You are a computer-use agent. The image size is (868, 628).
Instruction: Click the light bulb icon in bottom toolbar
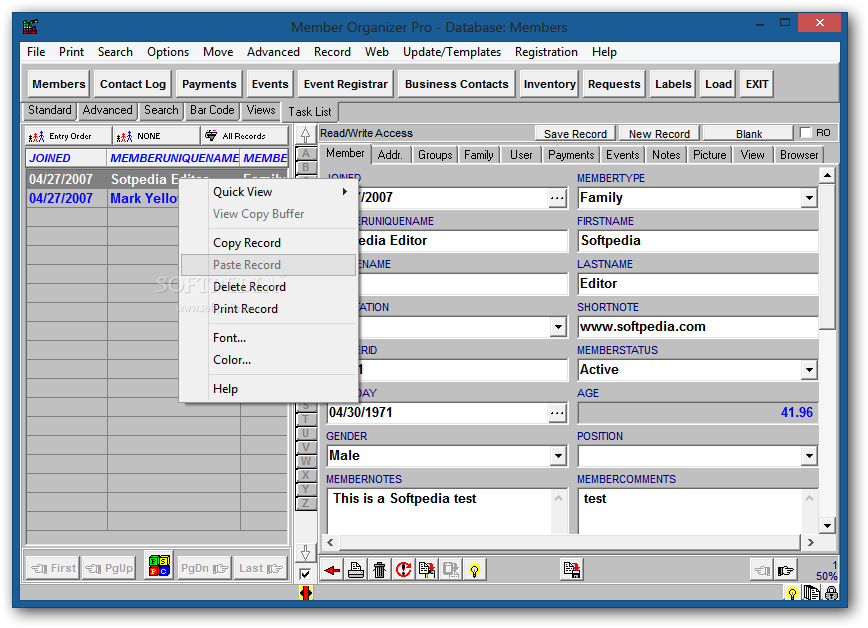(475, 570)
